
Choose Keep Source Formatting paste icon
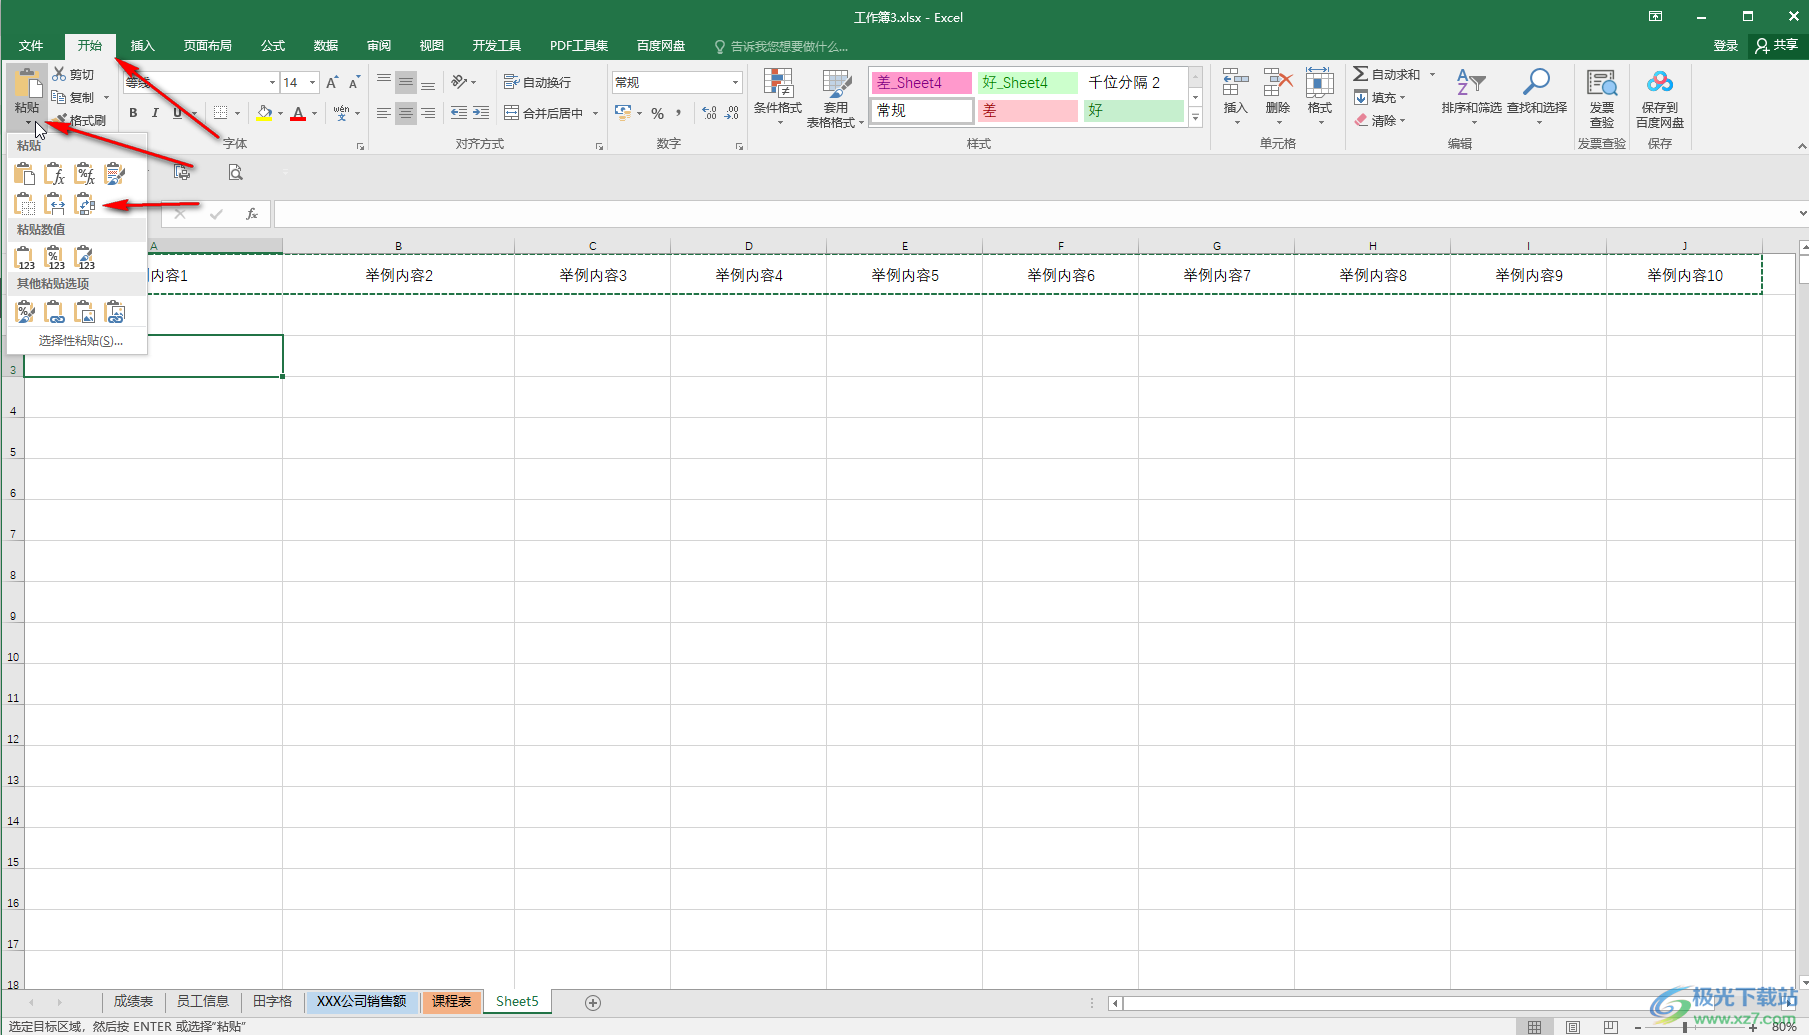pos(115,174)
